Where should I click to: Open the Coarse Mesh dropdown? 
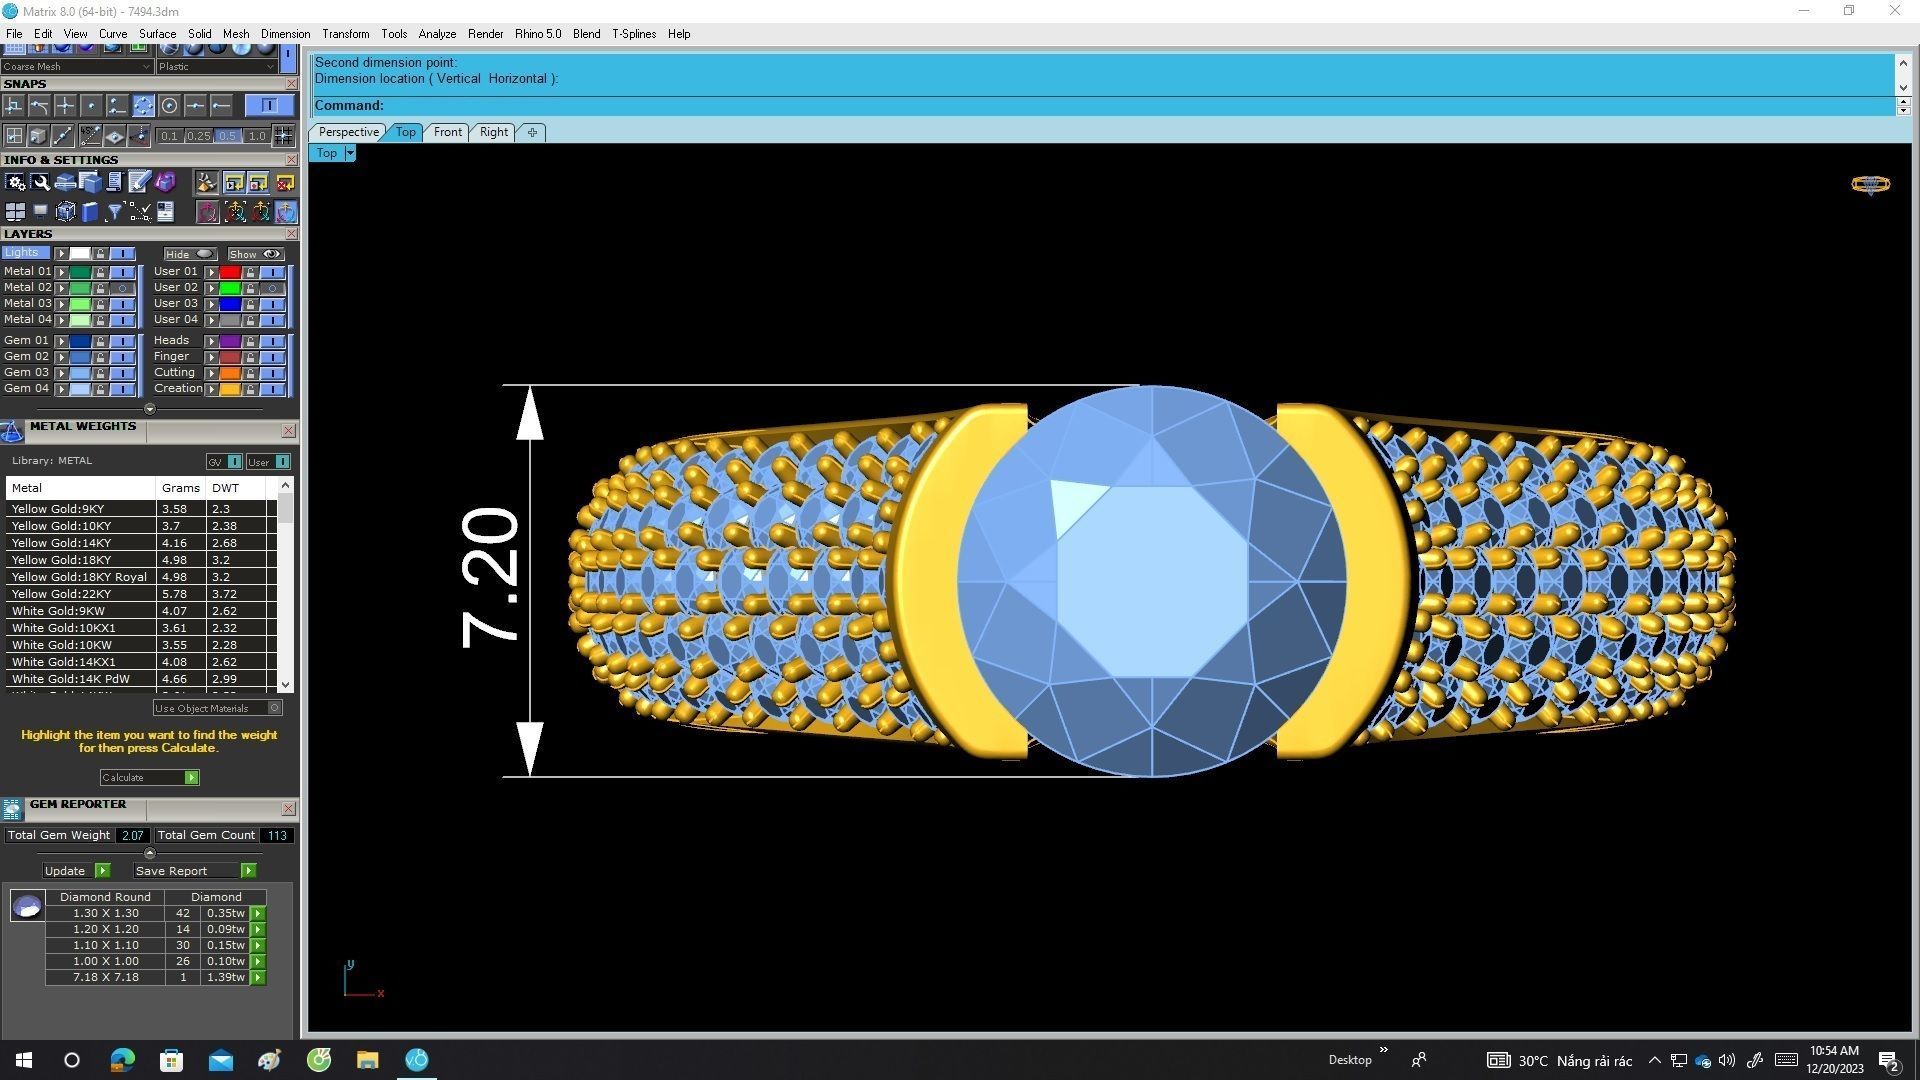click(x=77, y=67)
